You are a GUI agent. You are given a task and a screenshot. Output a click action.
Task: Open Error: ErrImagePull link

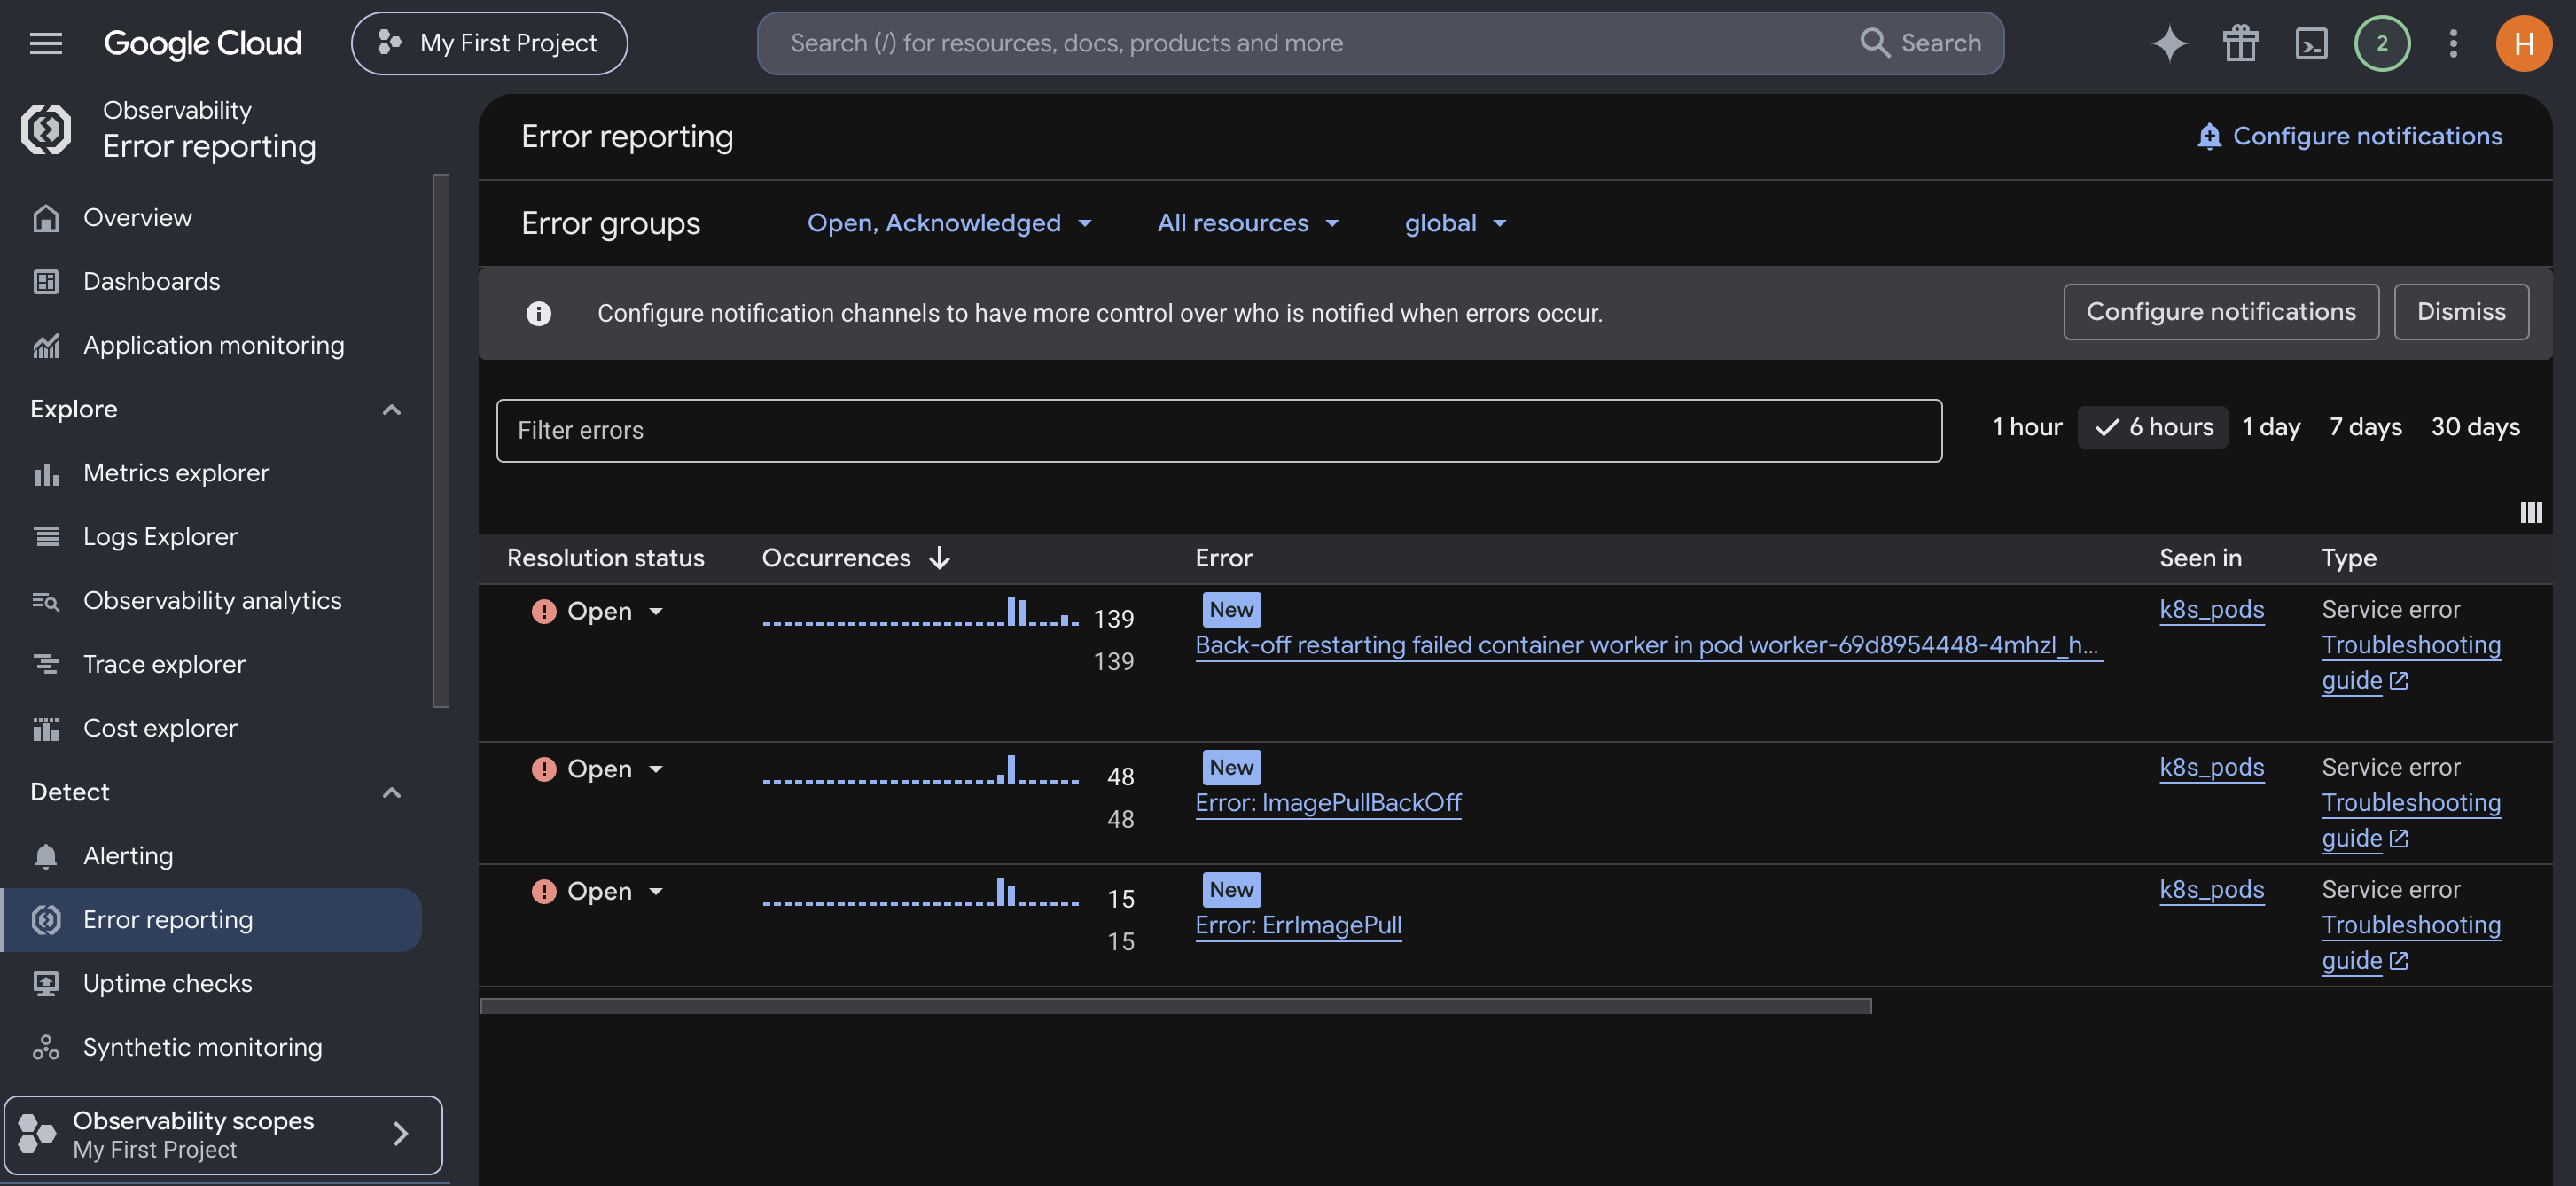click(1298, 925)
